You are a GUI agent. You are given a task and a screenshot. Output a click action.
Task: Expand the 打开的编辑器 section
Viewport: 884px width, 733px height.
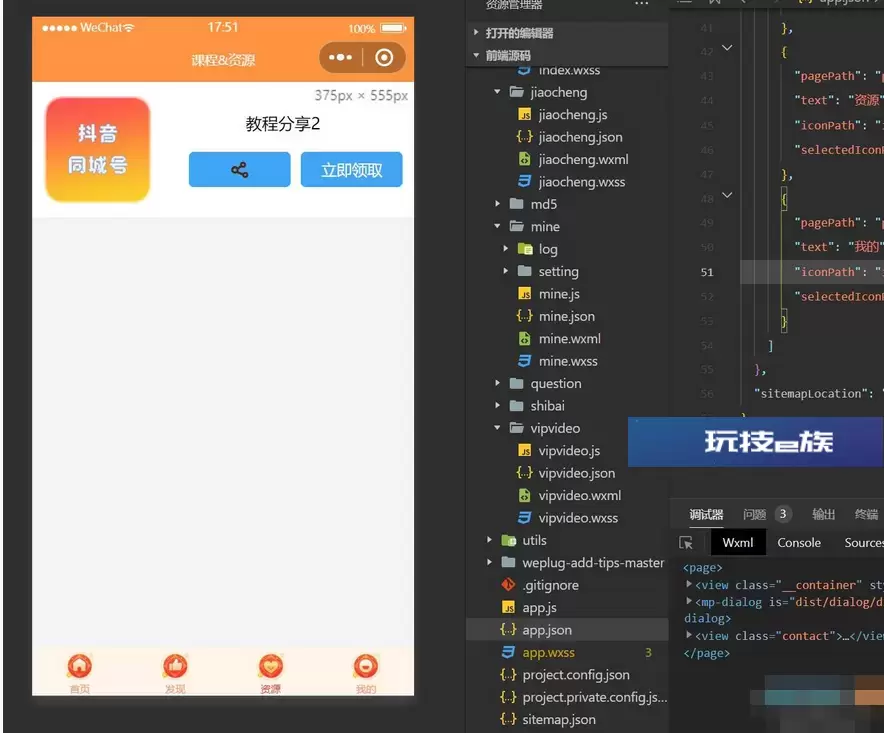point(476,33)
